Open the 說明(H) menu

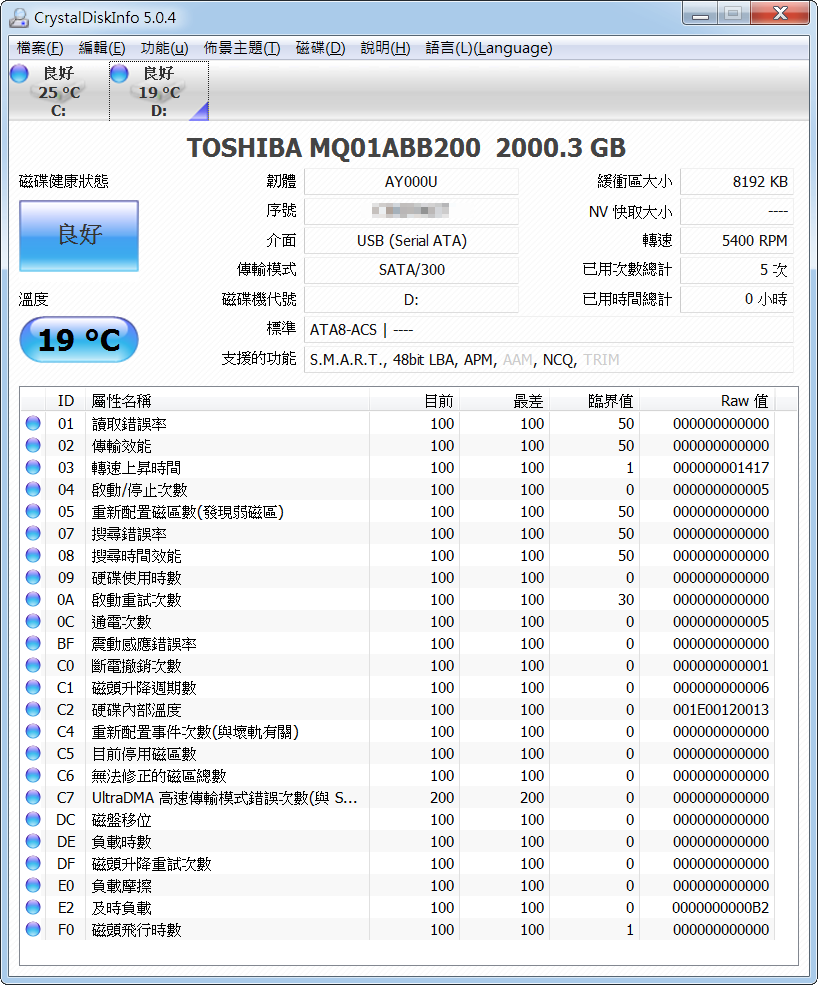point(385,48)
